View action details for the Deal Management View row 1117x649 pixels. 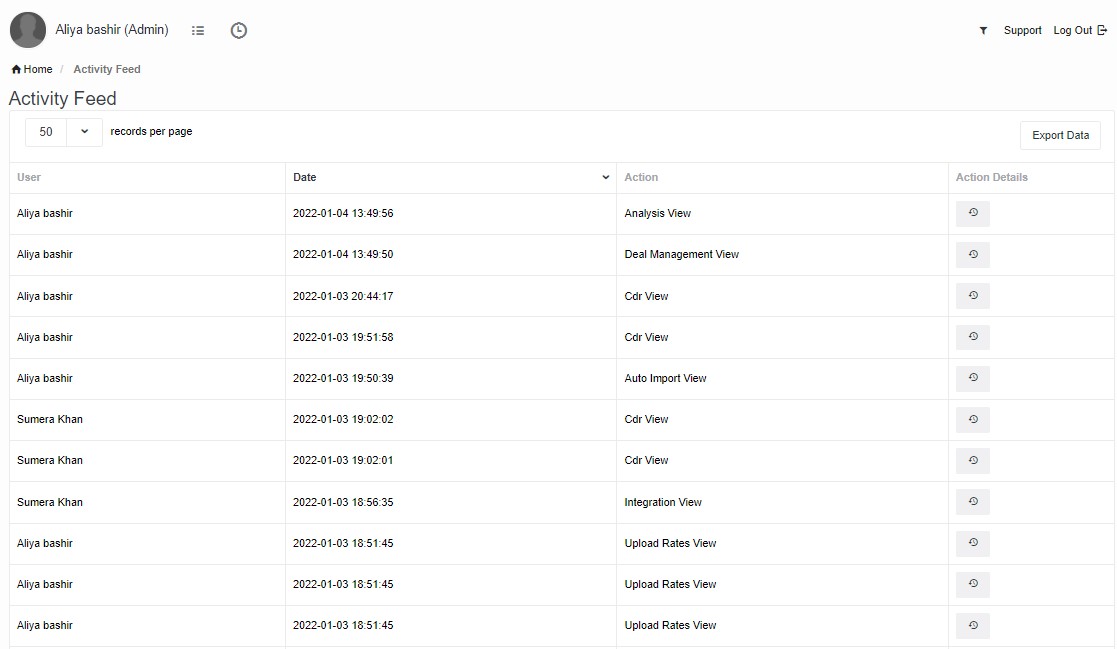972,255
